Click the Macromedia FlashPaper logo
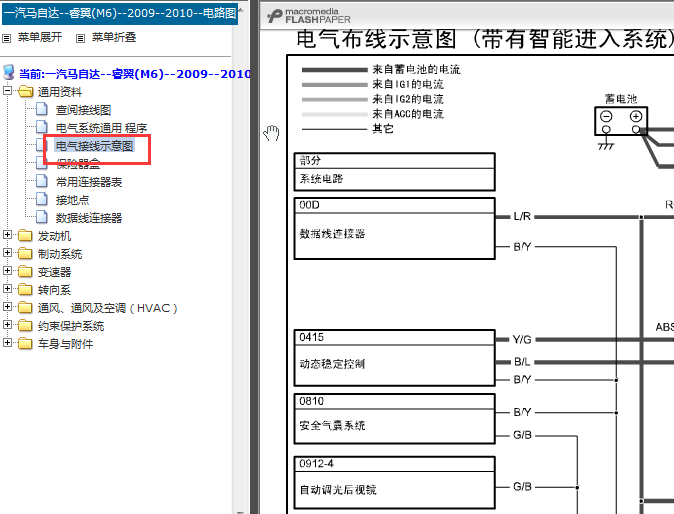The height and width of the screenshot is (514, 674). tap(309, 16)
